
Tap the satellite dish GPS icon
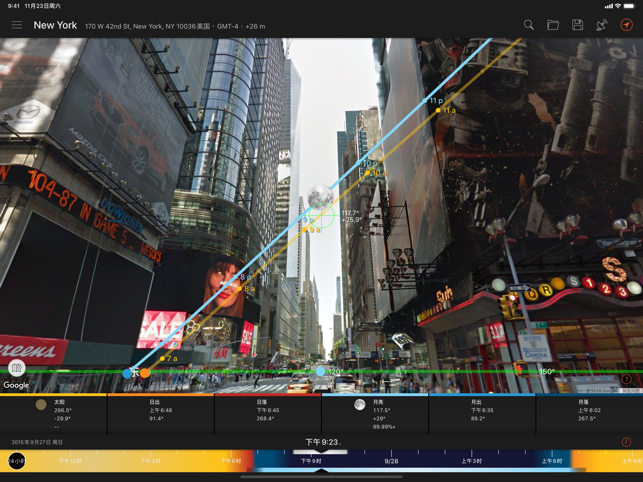(602, 25)
